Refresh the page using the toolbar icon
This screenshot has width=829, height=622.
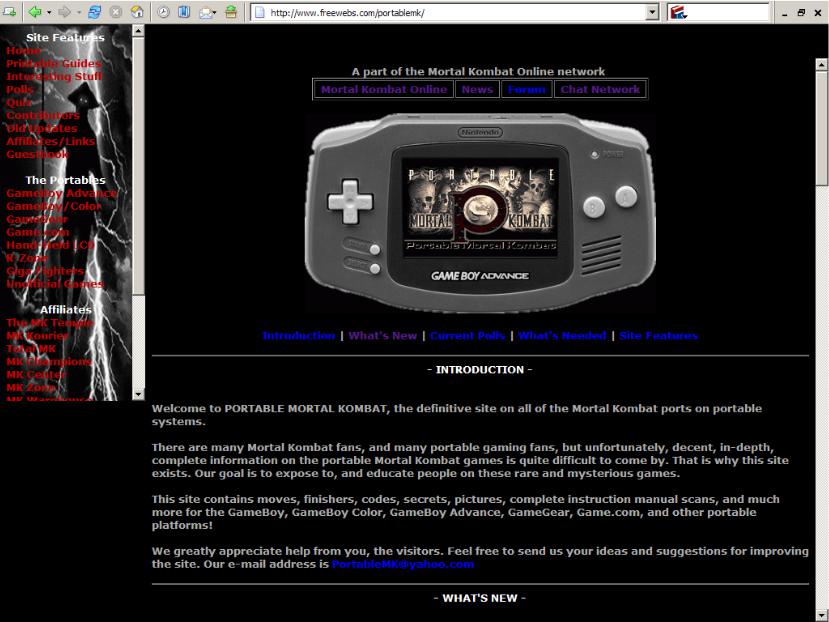click(x=94, y=12)
